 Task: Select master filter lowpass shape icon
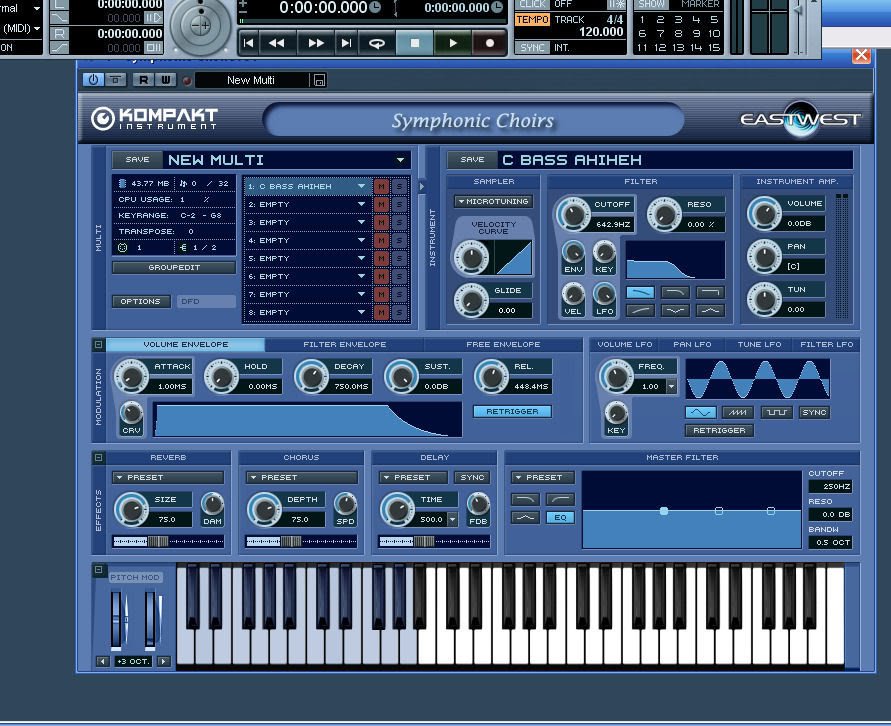coord(525,499)
